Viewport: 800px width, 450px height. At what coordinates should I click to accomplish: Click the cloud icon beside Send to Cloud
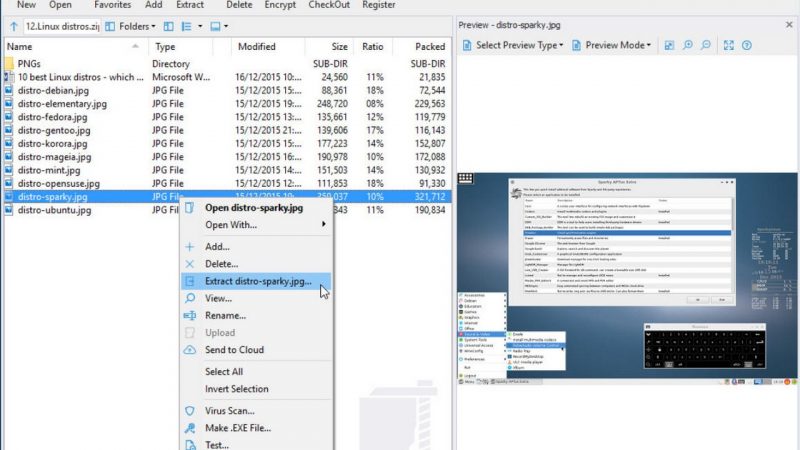tap(190, 350)
